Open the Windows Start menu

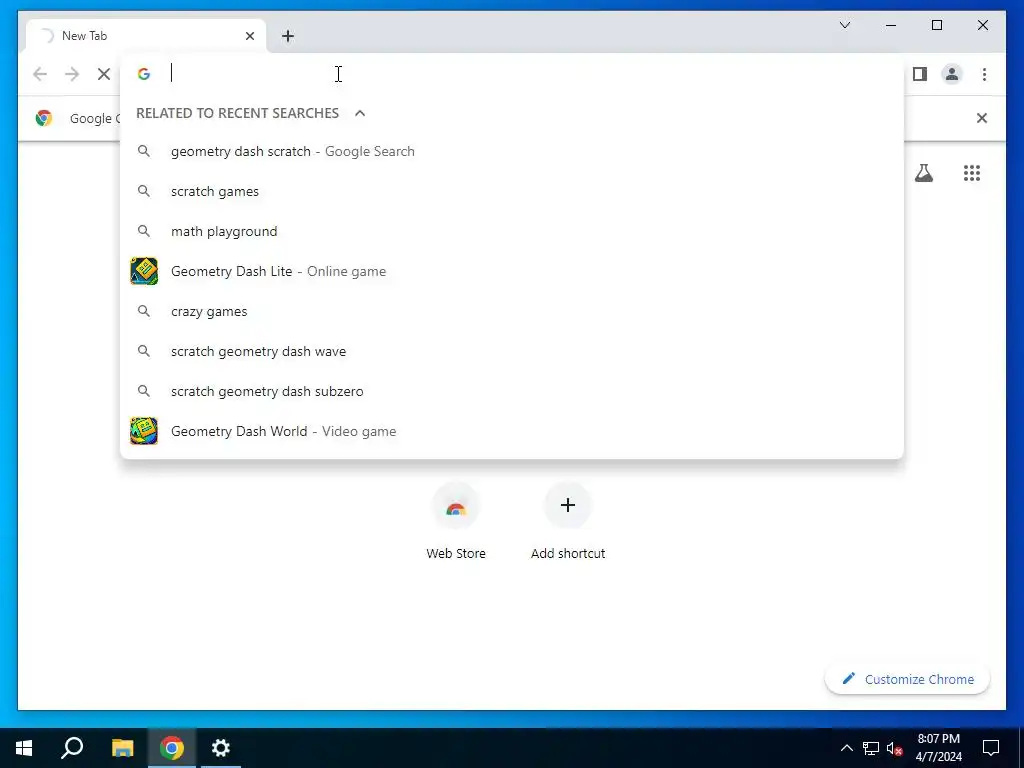(24, 748)
